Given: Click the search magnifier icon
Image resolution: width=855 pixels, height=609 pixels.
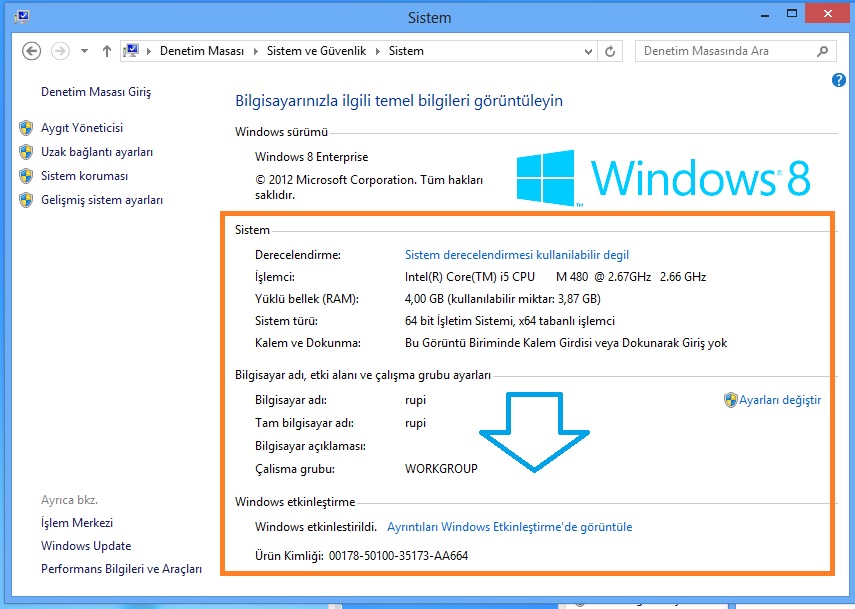Looking at the screenshot, I should point(822,51).
